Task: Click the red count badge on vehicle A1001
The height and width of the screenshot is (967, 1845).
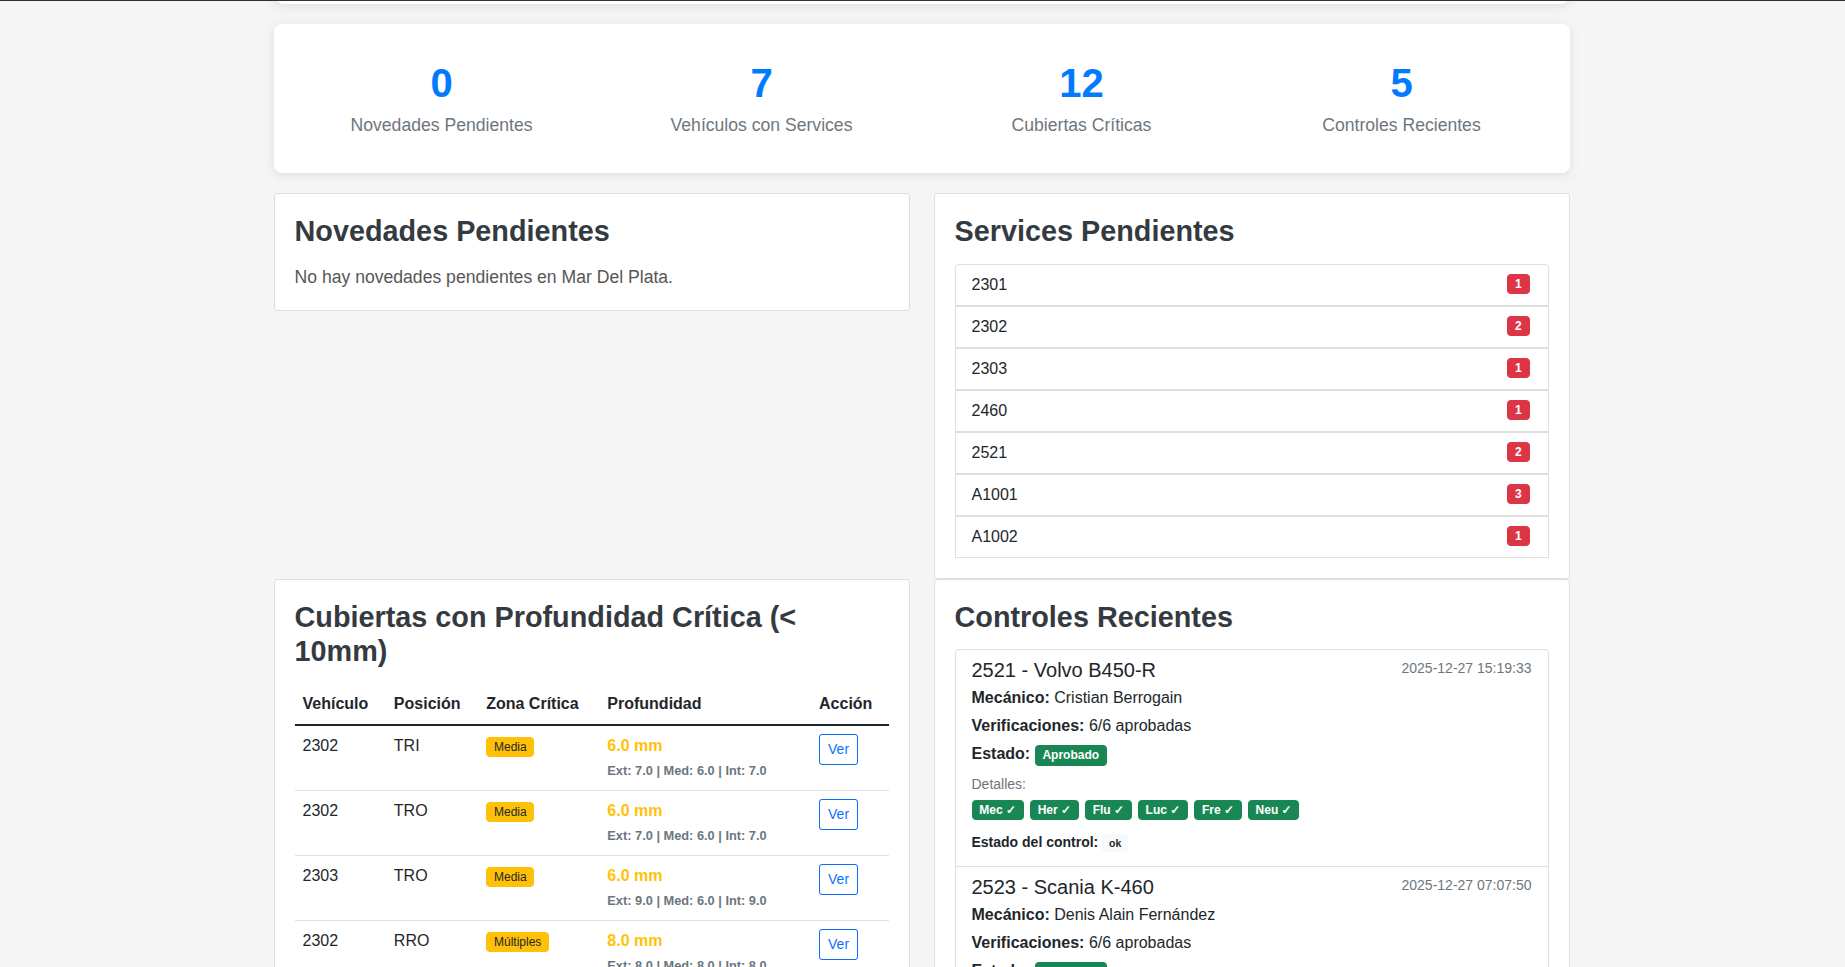Action: 1518,494
